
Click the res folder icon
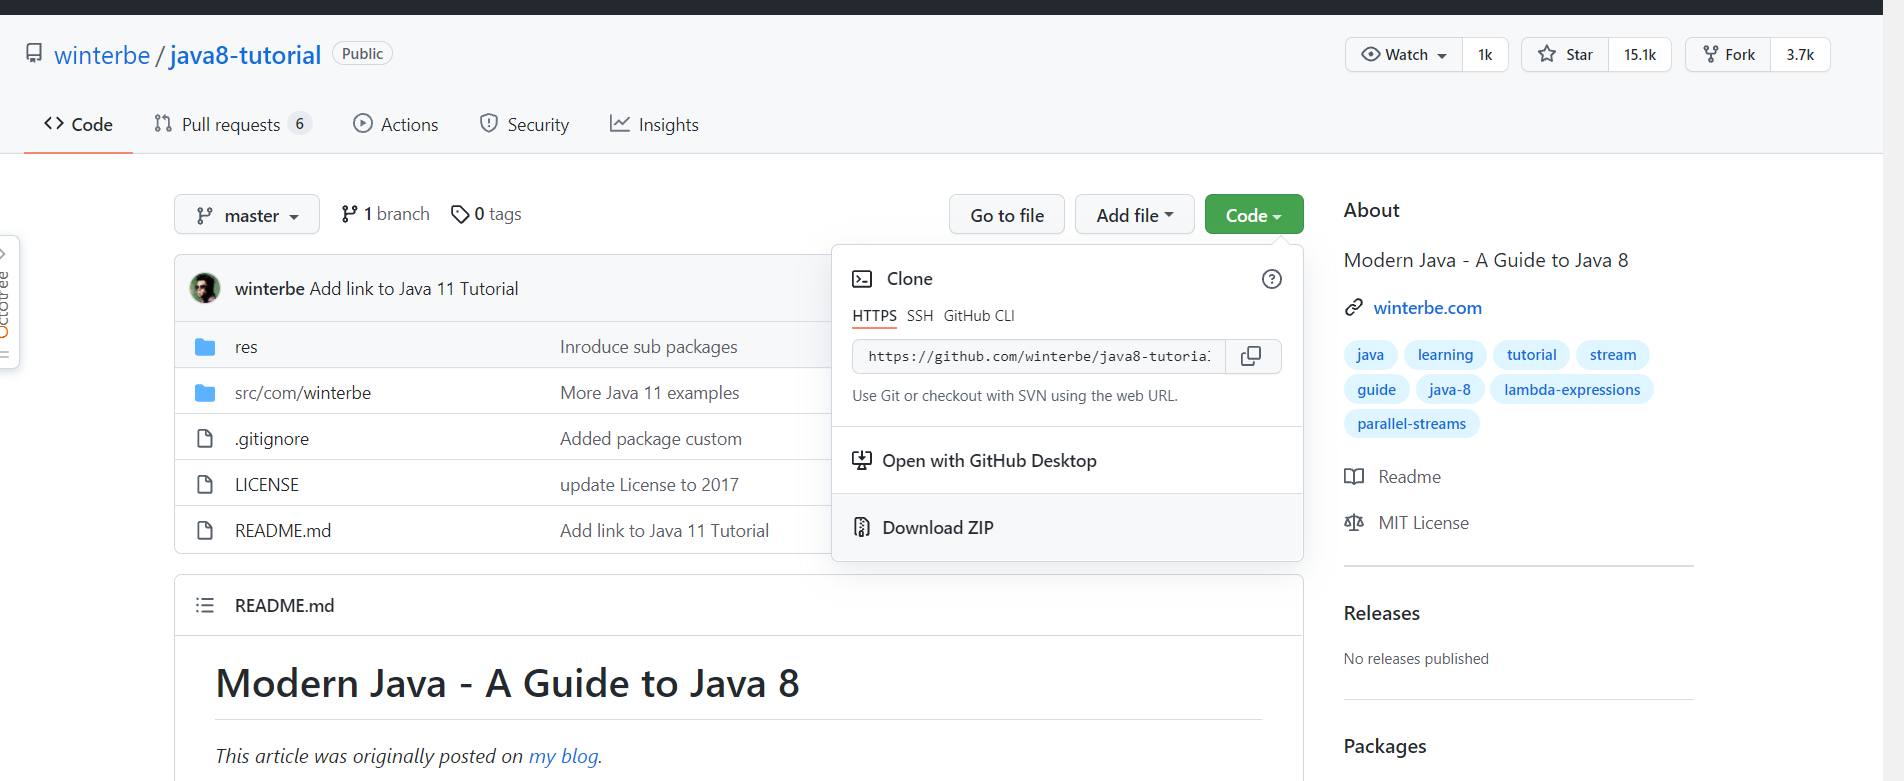[x=205, y=347]
